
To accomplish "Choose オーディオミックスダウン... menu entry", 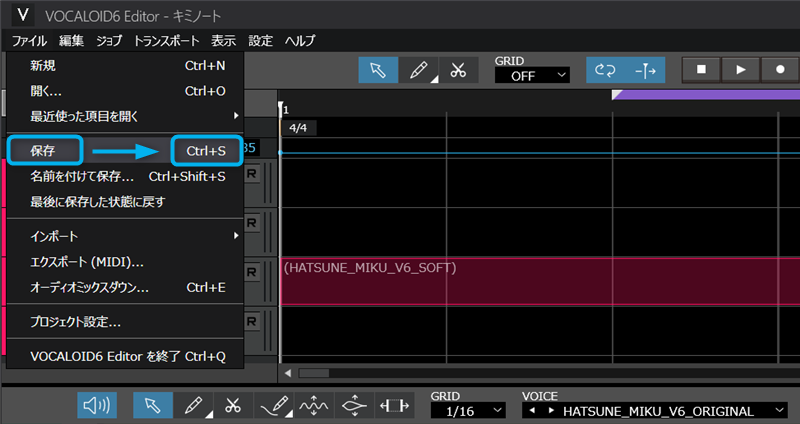I will point(126,288).
